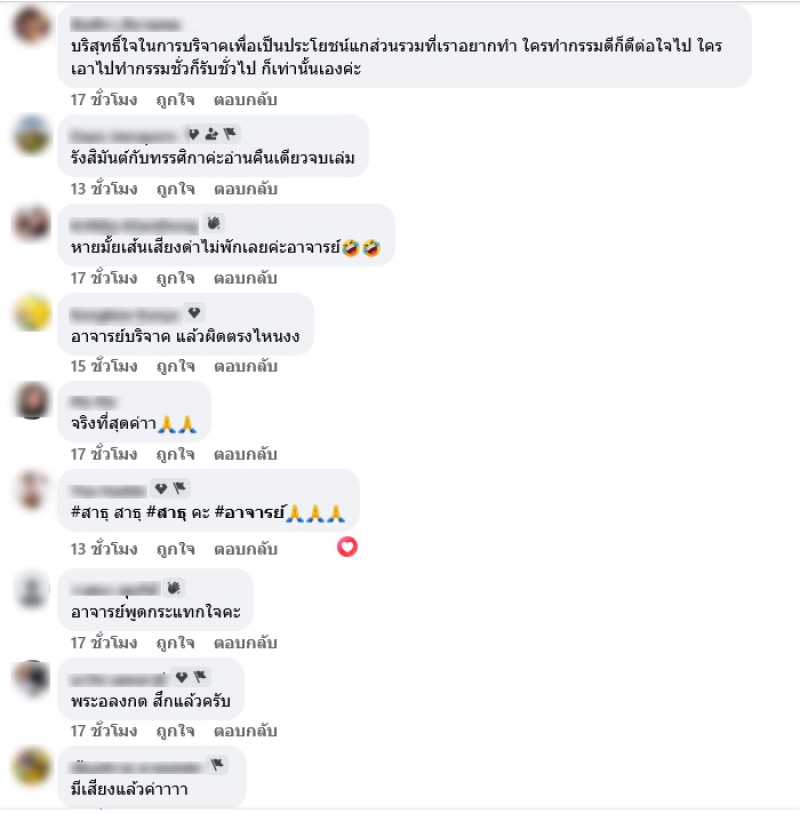
Task: Reply to the จริงที่สุดค่า comment
Action: point(246,455)
